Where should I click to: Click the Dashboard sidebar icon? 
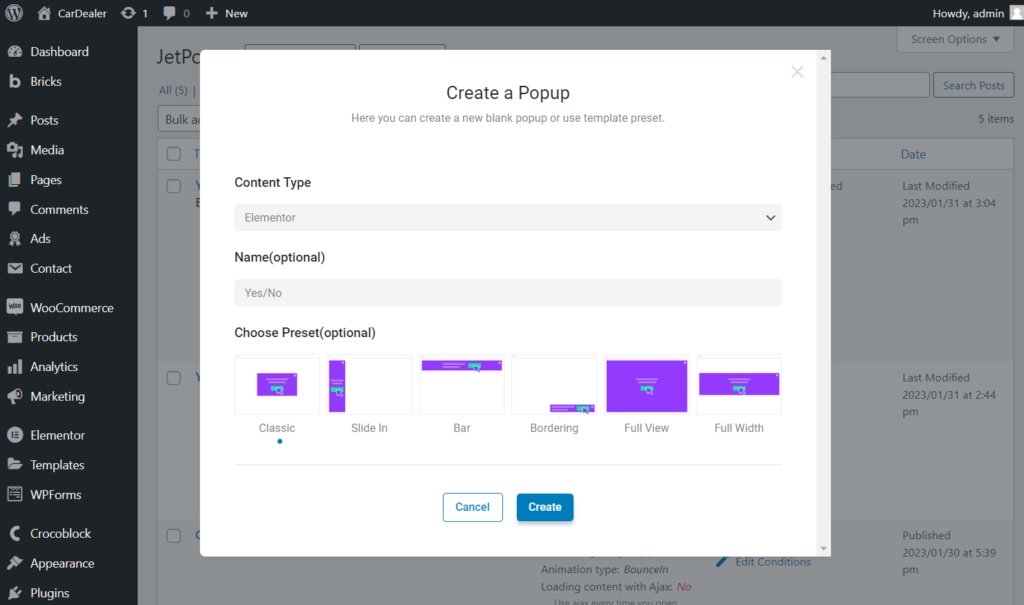[x=15, y=52]
